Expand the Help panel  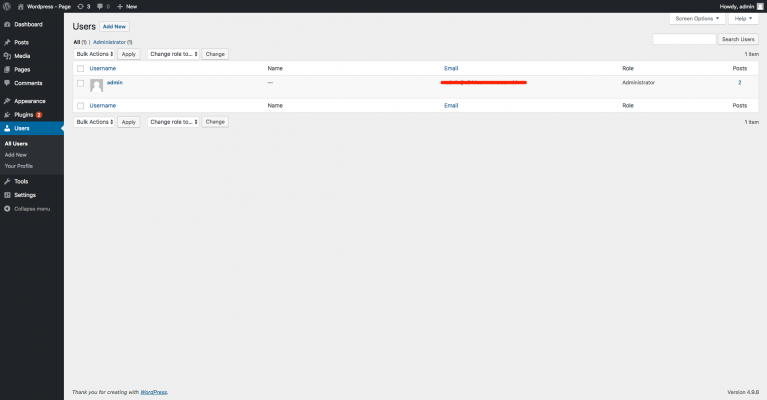[x=744, y=19]
